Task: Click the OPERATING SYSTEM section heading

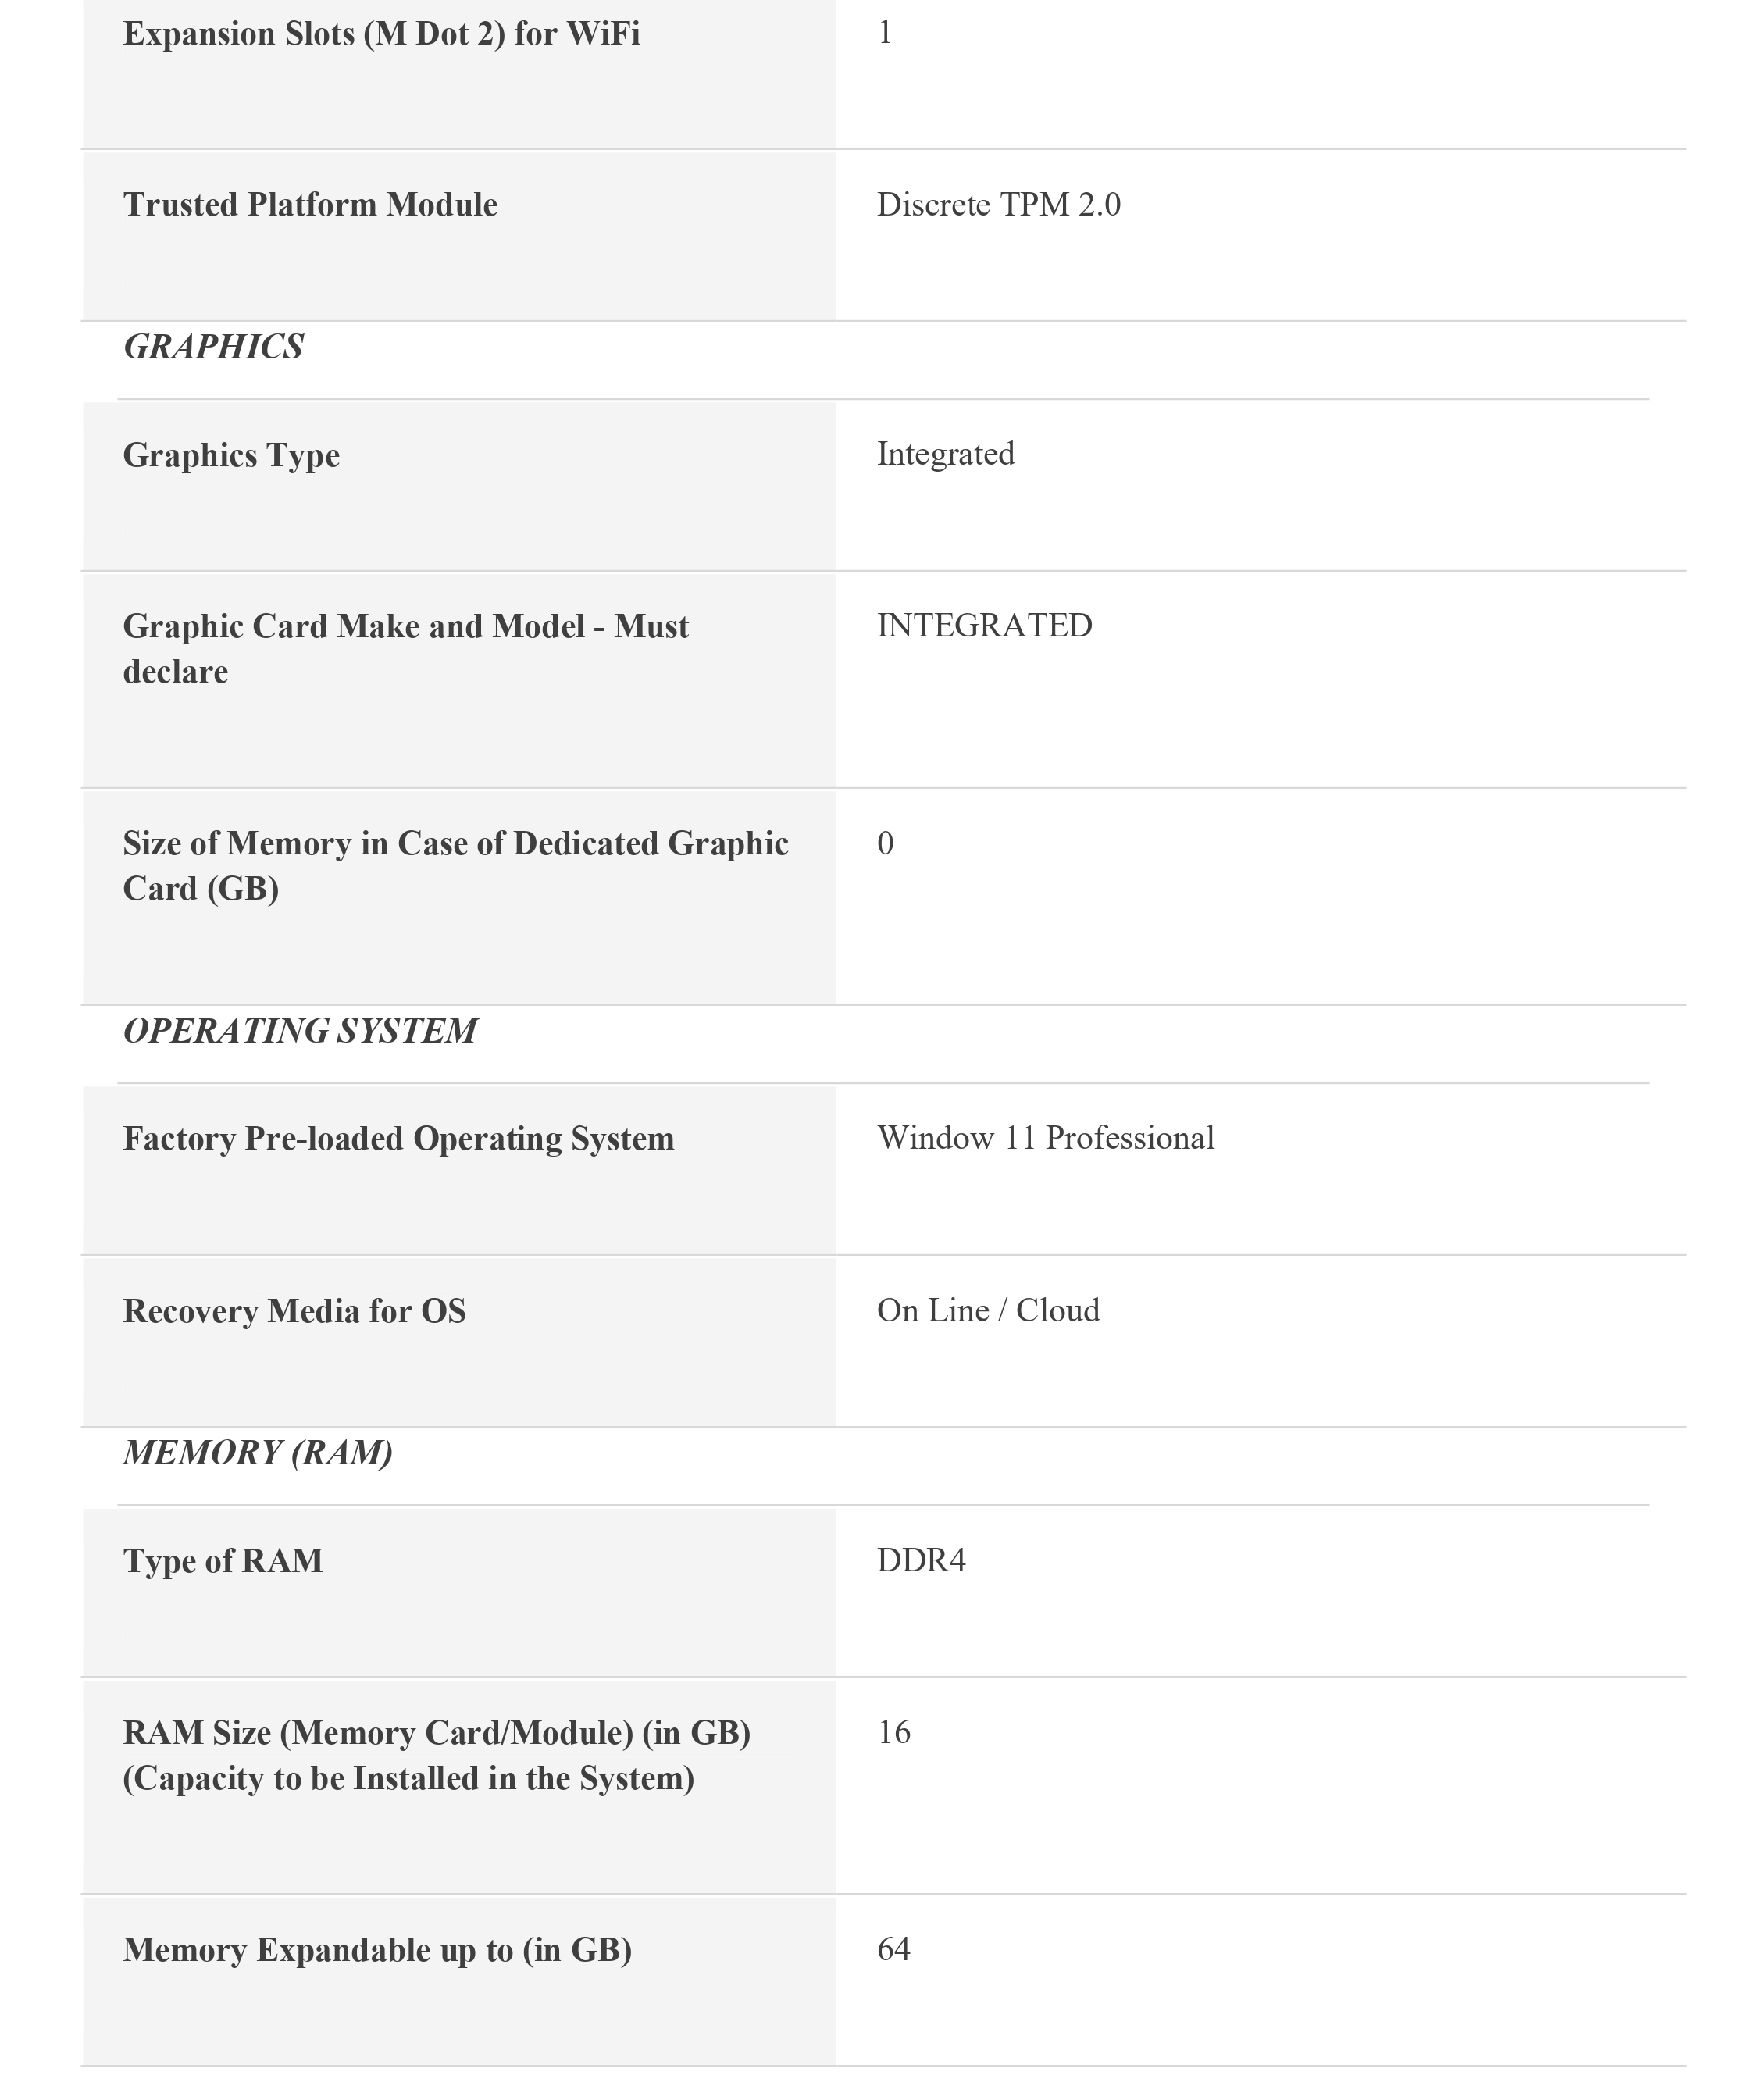Action: (300, 1031)
